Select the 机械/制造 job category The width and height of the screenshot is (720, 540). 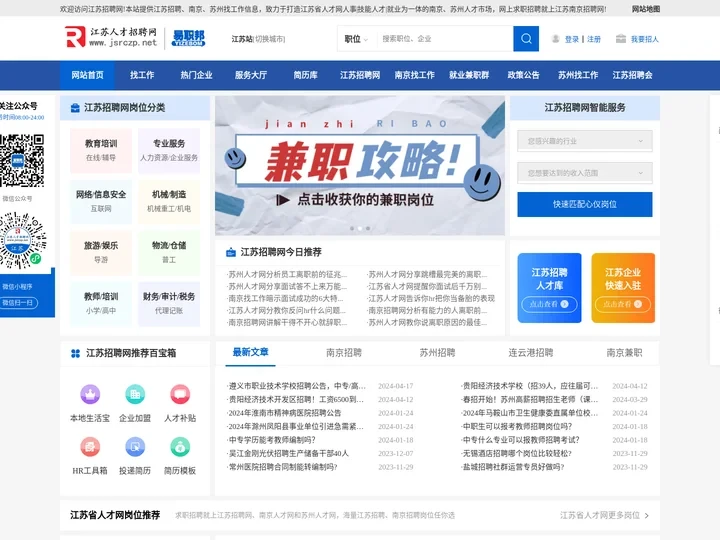(x=169, y=201)
